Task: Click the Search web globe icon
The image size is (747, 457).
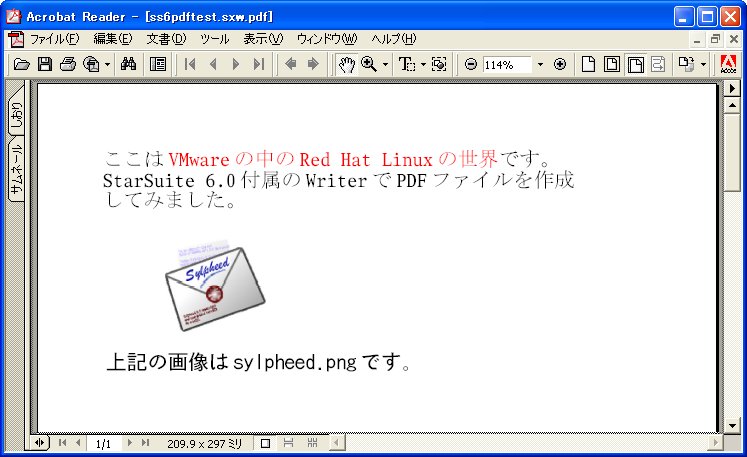Action: click(x=91, y=64)
